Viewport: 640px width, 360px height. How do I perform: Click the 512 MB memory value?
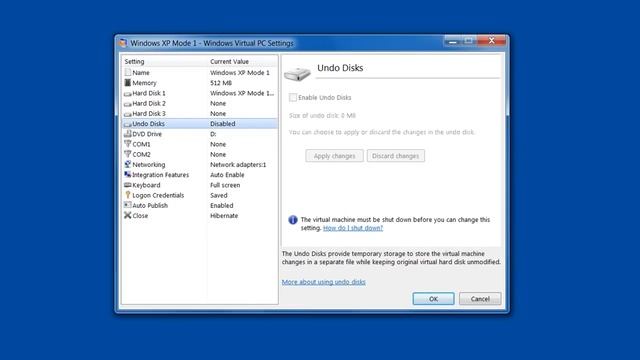(221, 83)
